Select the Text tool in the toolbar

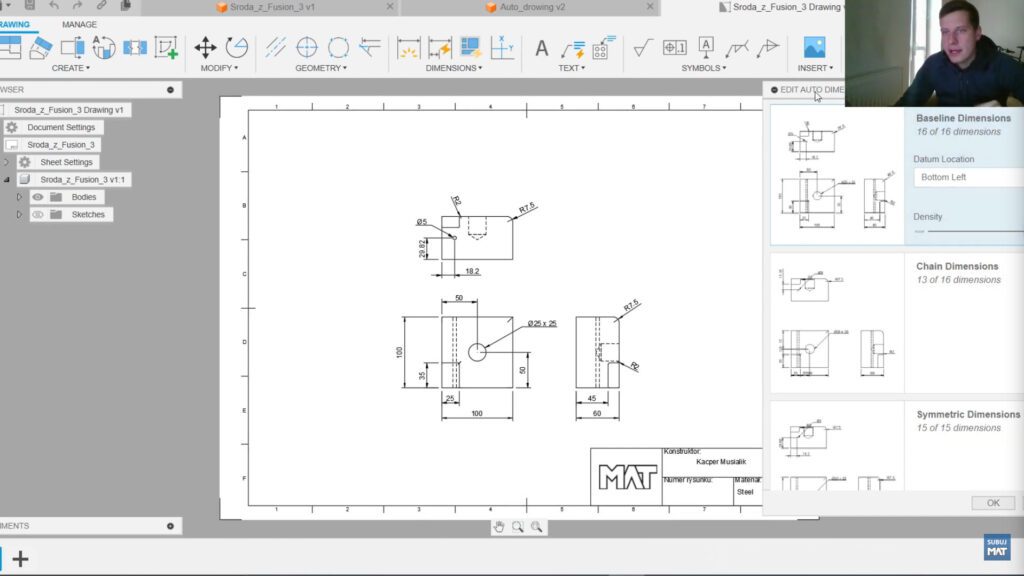click(x=540, y=46)
